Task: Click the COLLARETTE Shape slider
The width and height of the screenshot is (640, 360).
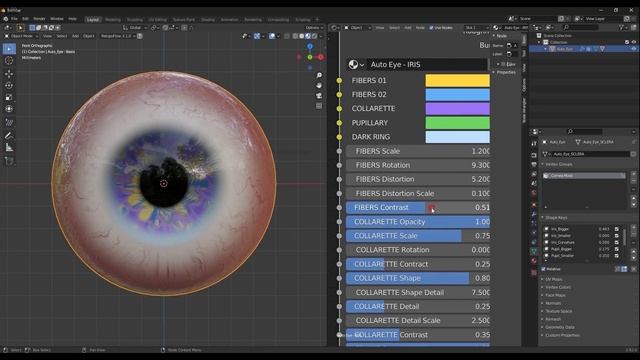Action: point(418,278)
